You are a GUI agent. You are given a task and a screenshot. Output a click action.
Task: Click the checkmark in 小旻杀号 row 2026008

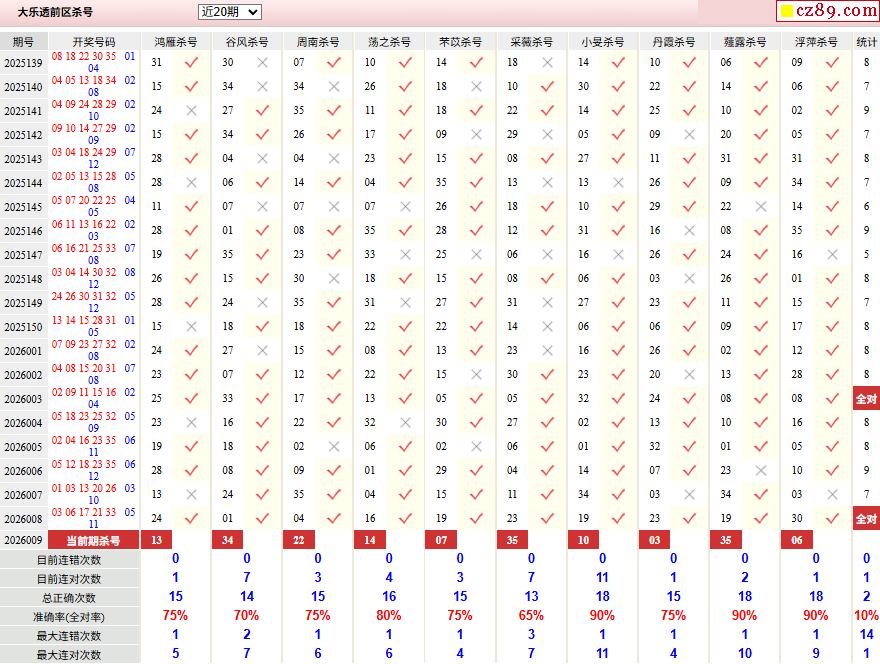[618, 518]
